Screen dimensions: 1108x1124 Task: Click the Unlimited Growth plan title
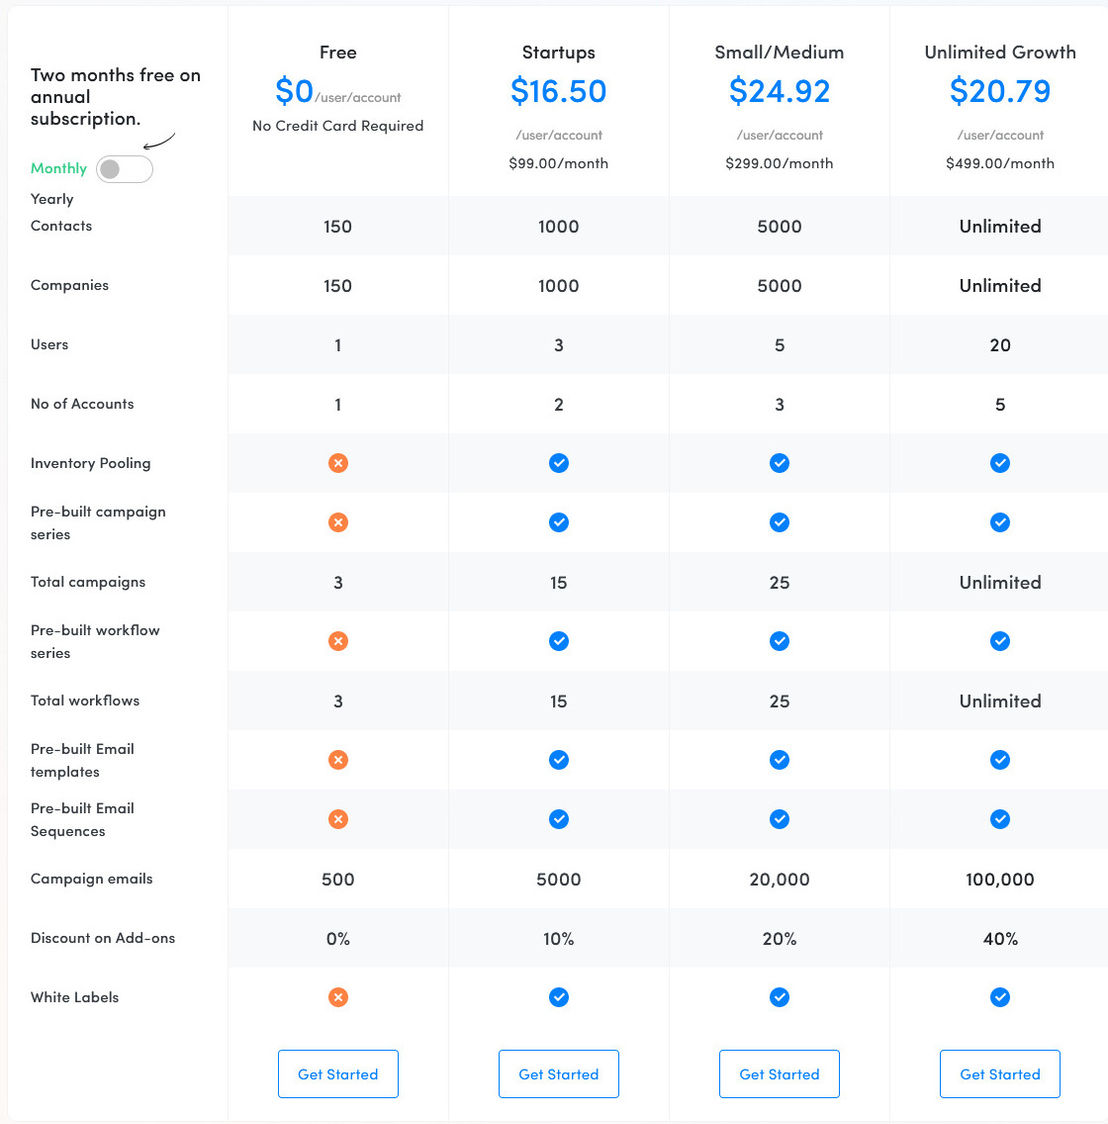[1000, 52]
